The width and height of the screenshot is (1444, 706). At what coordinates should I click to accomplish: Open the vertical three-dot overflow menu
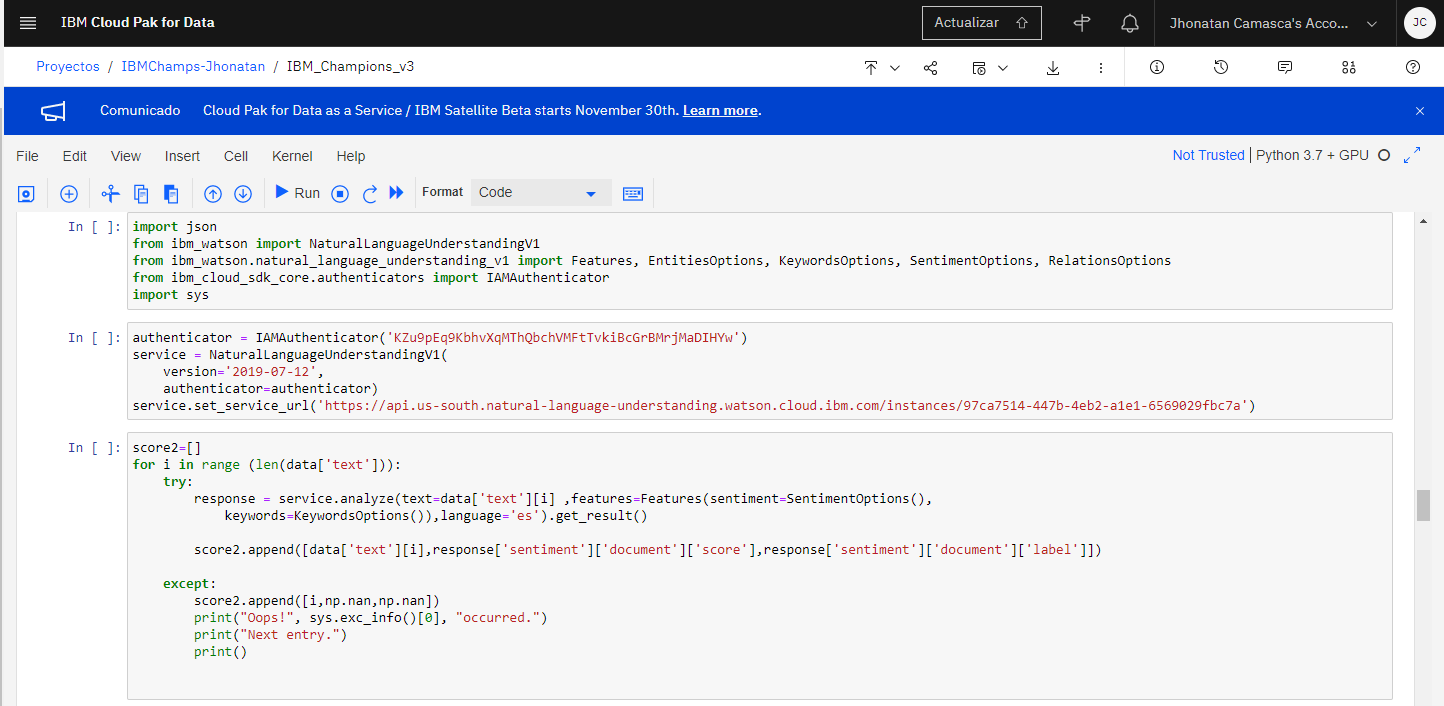point(1101,67)
